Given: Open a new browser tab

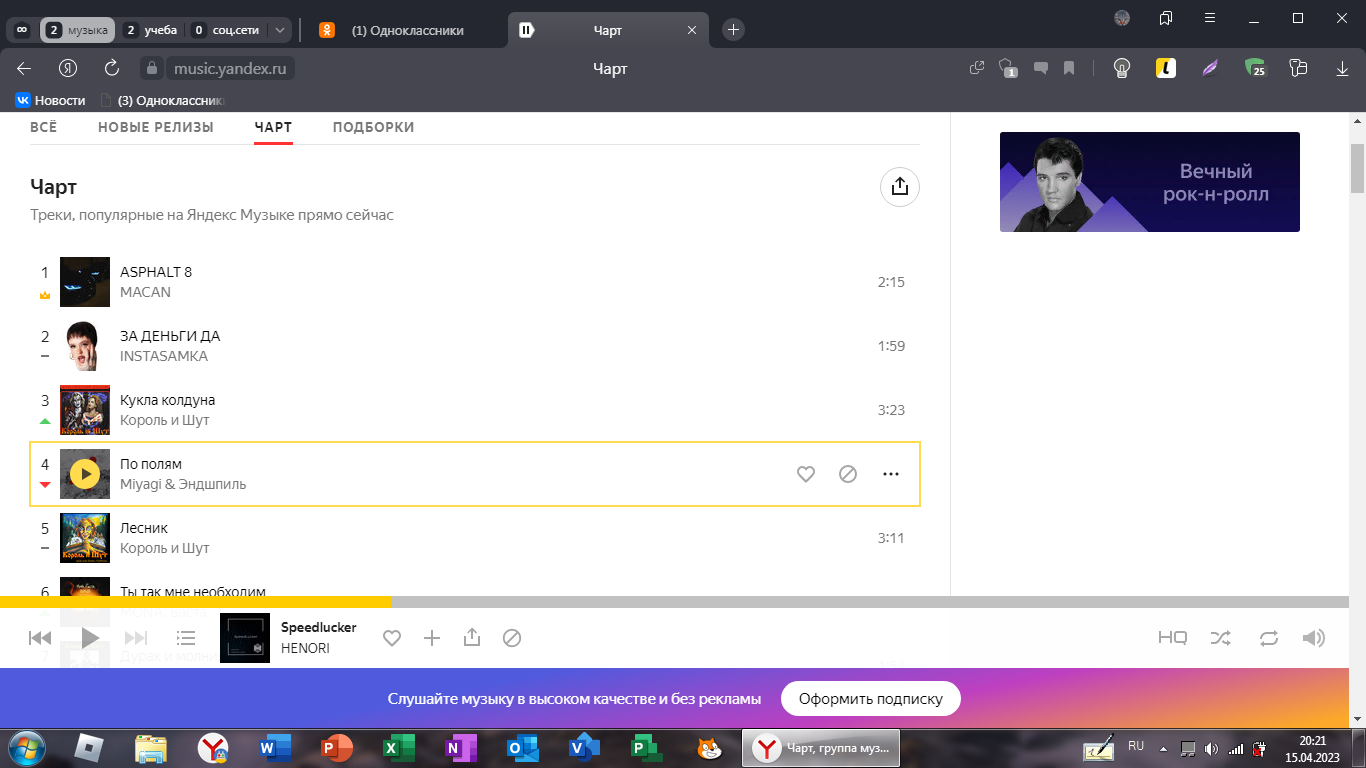Looking at the screenshot, I should 733,30.
